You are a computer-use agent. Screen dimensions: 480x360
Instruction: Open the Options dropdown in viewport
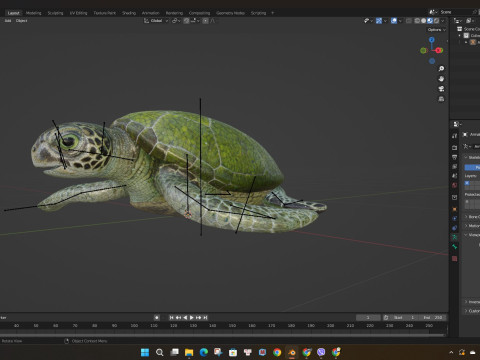pyautogui.click(x=437, y=30)
